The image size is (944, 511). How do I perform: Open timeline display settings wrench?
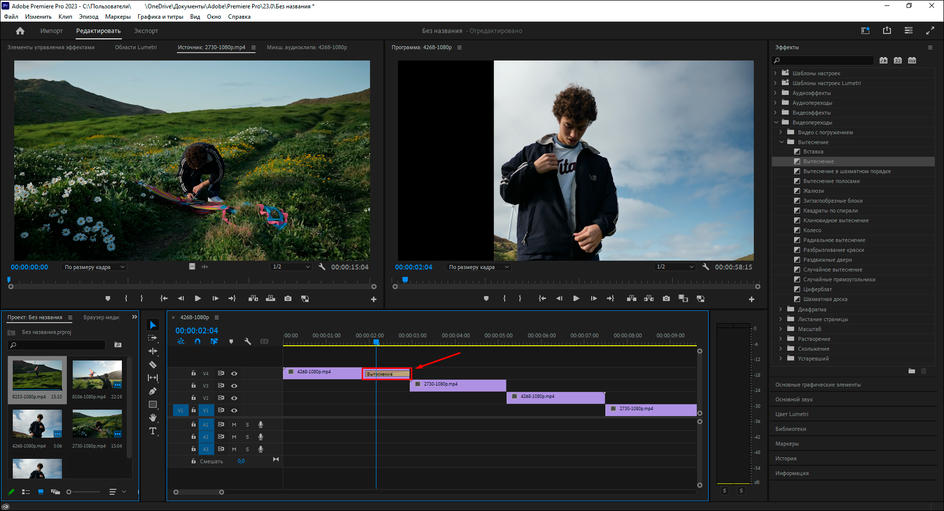[x=247, y=341]
